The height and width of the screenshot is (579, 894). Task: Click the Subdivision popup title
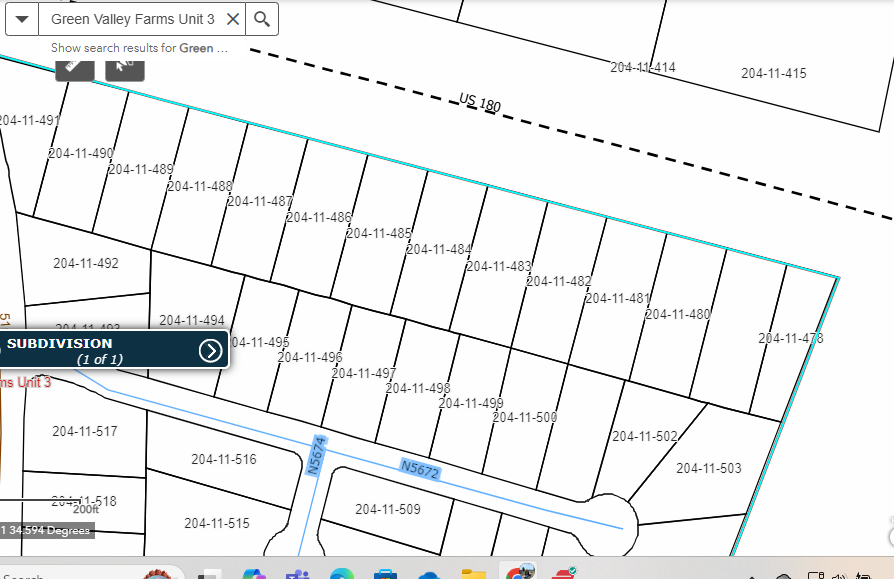coord(60,344)
